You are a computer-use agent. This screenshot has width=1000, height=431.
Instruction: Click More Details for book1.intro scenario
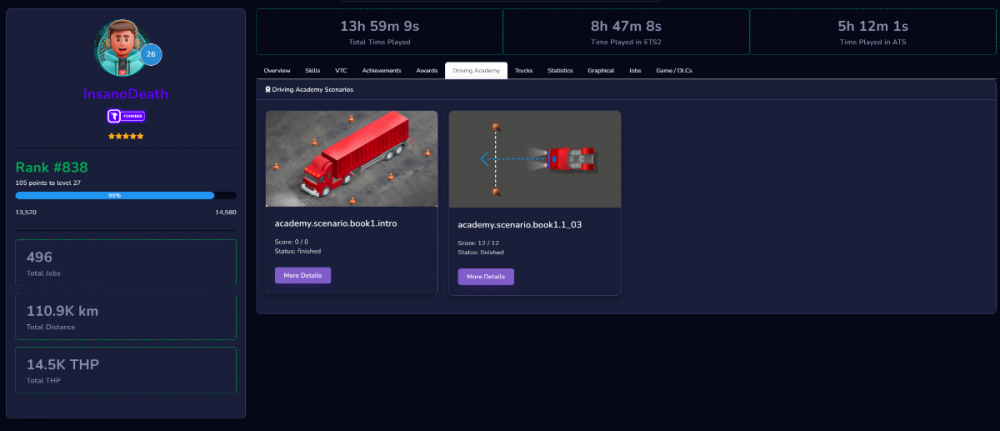click(x=303, y=275)
